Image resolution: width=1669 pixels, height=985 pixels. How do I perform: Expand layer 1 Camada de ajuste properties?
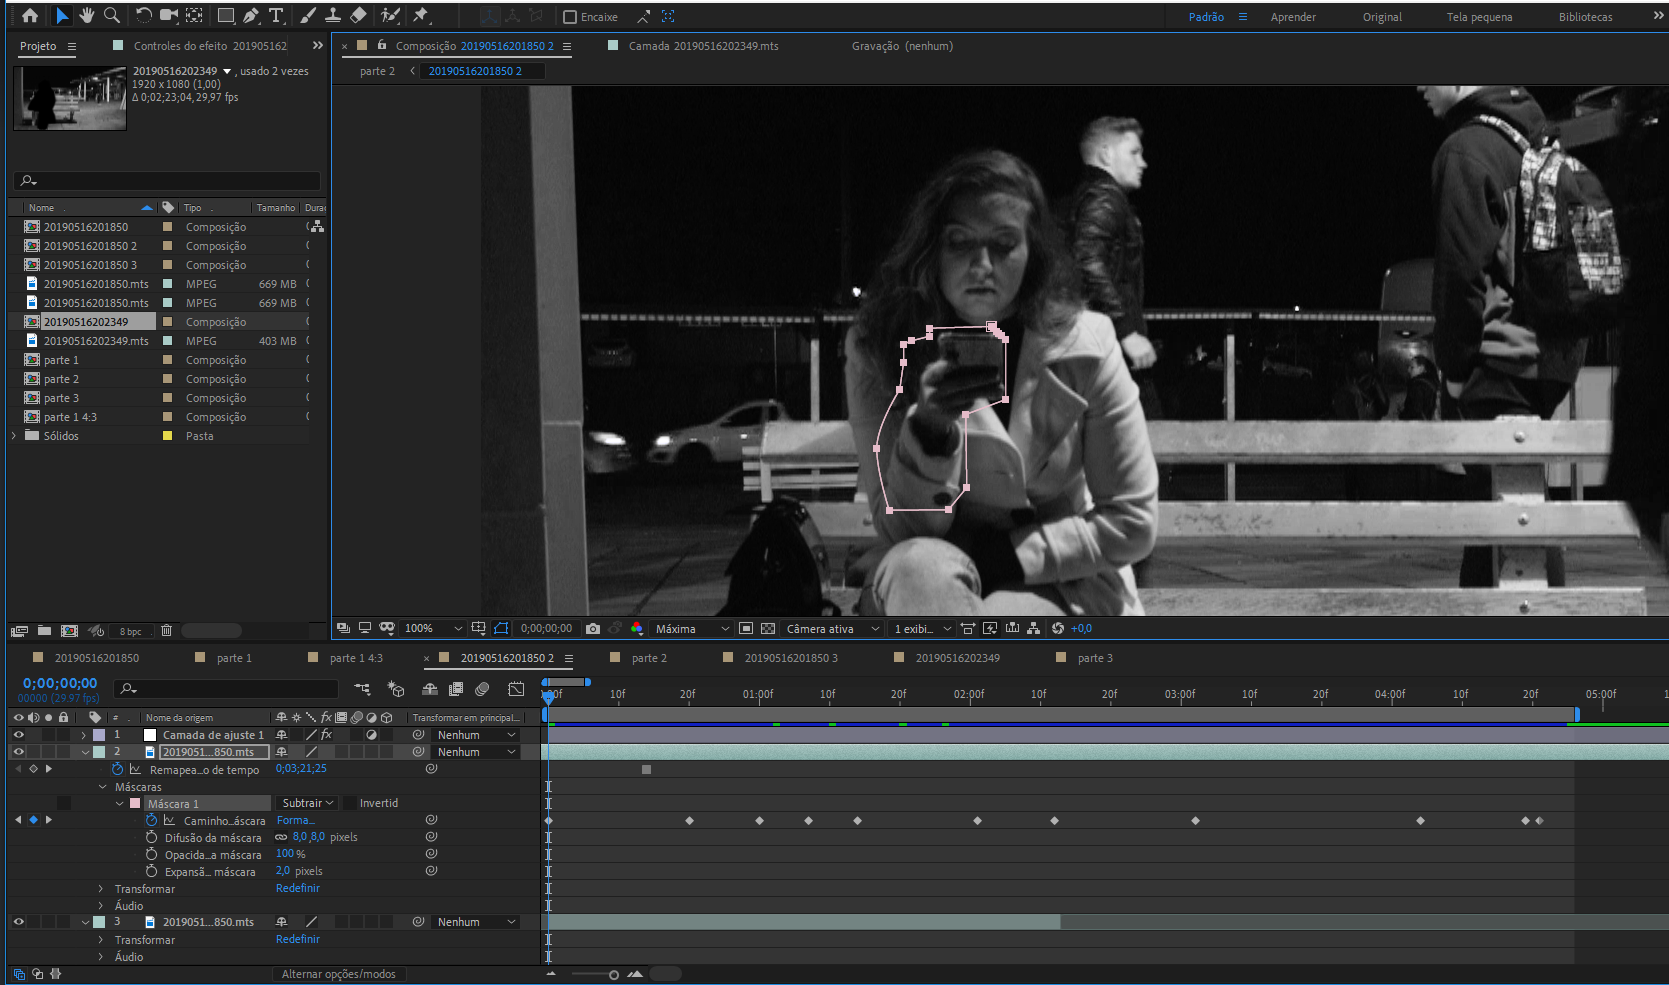[x=84, y=735]
